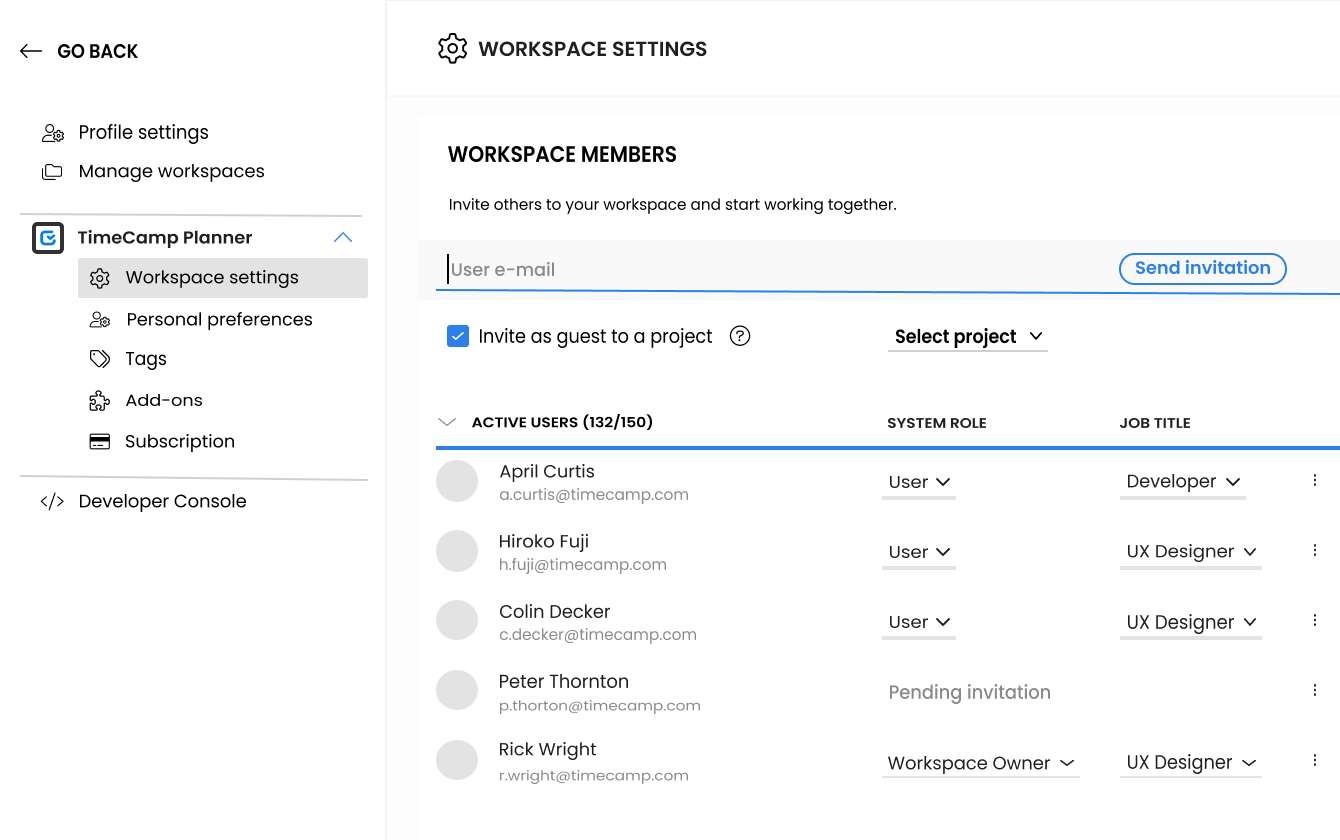The image size is (1340, 840).
Task: Click the SYSTEM ROLE column header
Action: click(x=937, y=423)
